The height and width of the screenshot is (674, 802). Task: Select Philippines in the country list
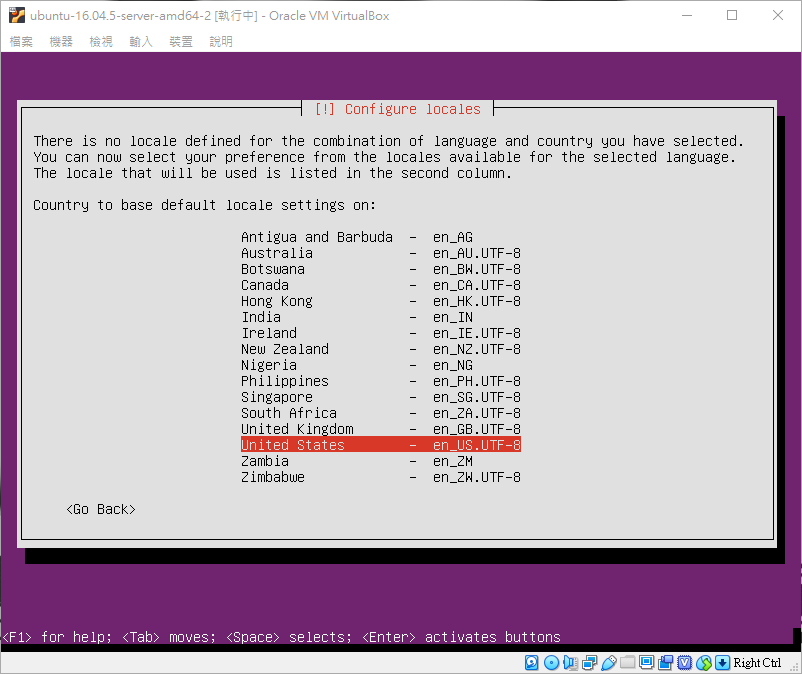(x=381, y=381)
